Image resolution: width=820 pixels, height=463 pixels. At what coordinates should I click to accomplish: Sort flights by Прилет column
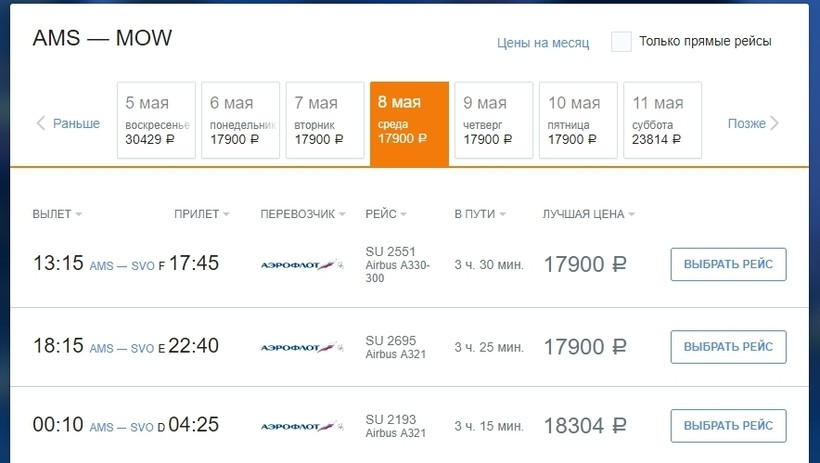(201, 214)
